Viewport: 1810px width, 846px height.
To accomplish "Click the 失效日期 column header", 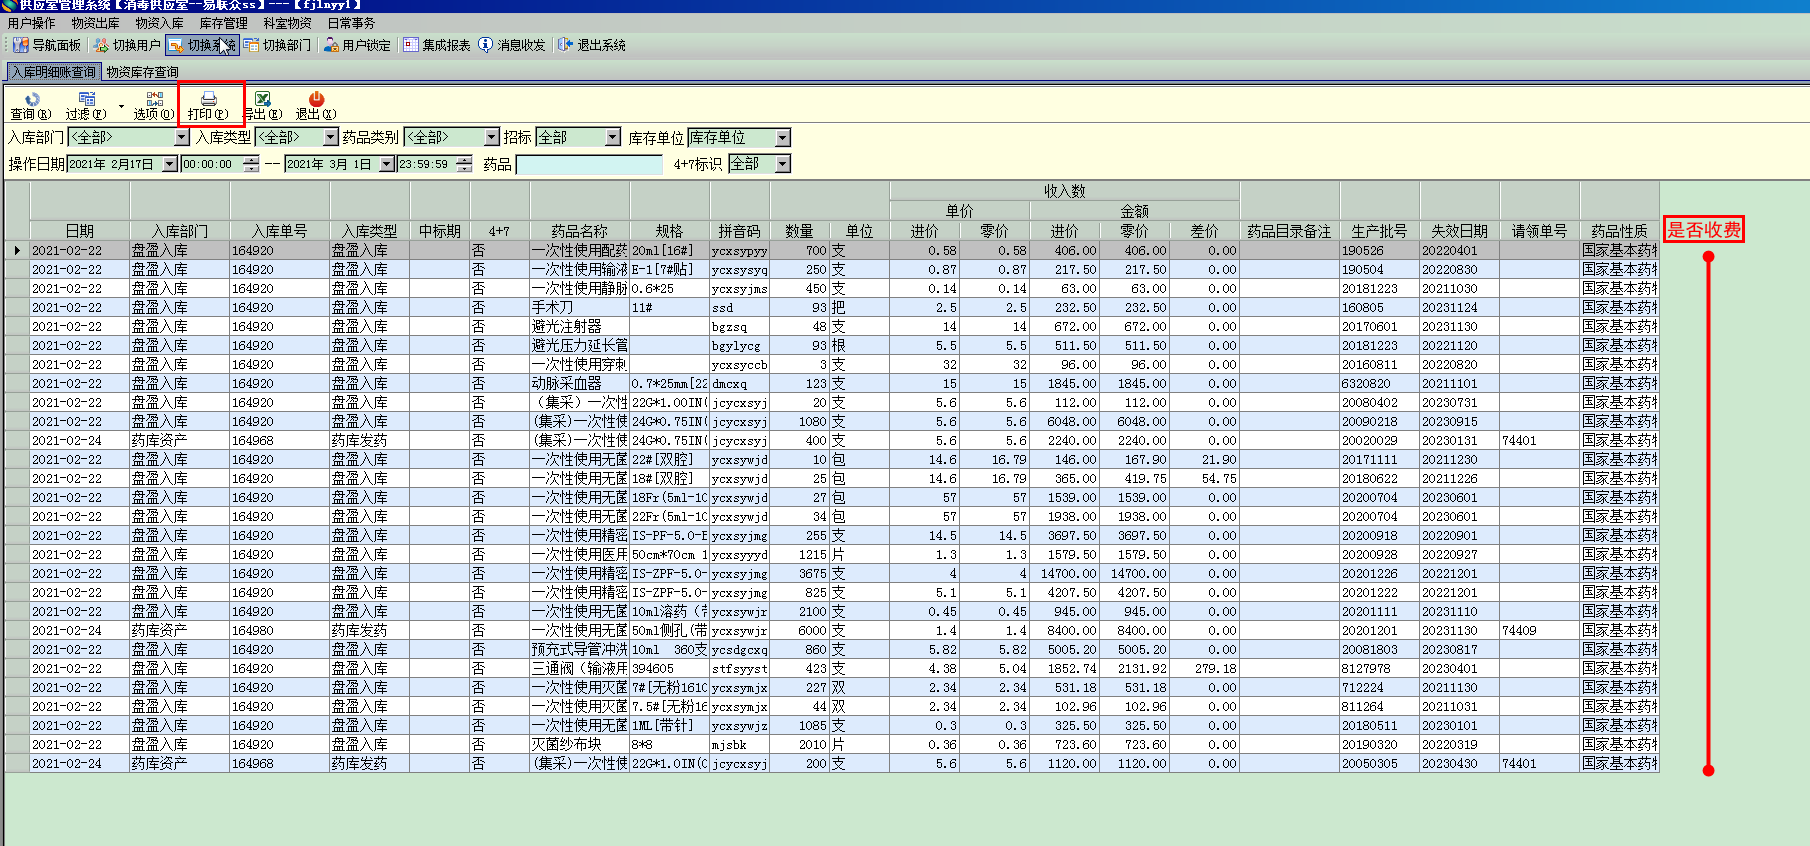I will [x=1460, y=231].
